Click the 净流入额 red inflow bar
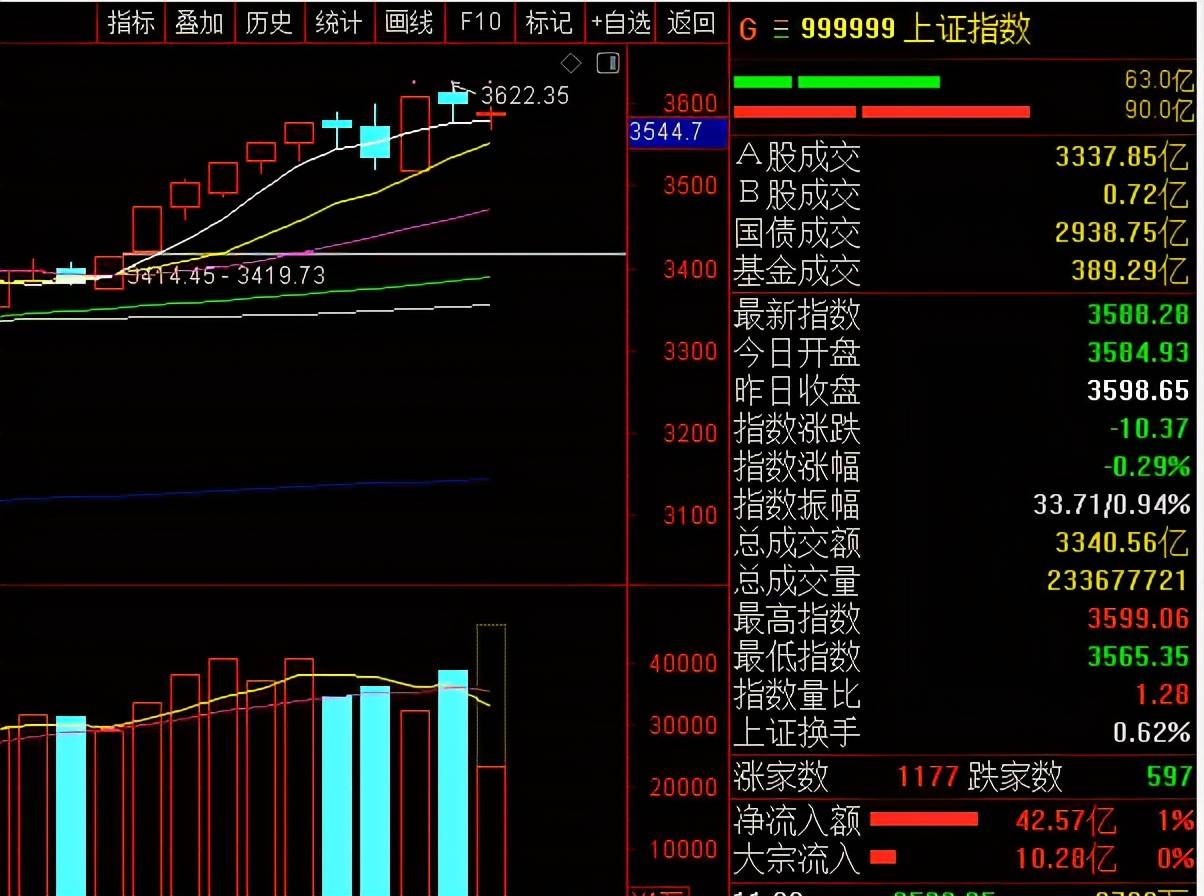The width and height of the screenshot is (1204, 896). click(x=923, y=820)
